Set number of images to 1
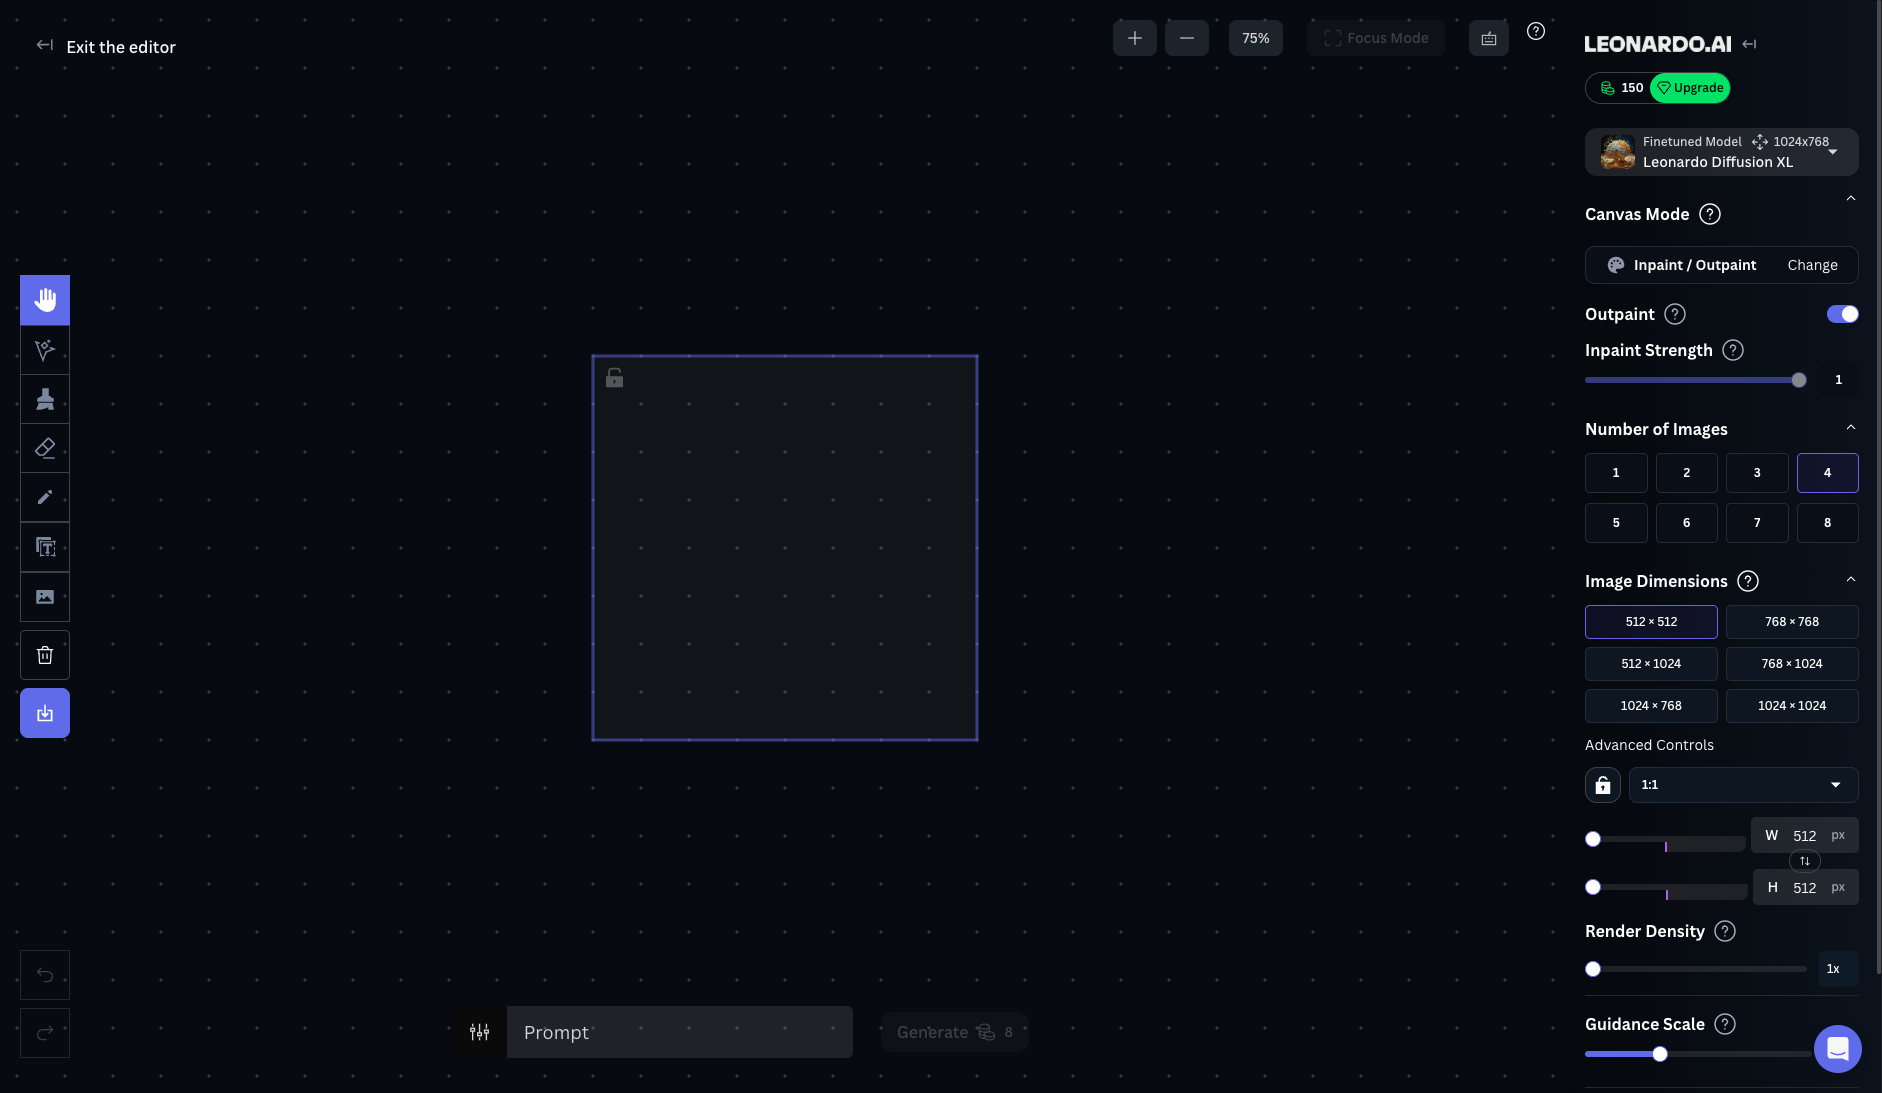1882x1093 pixels. (x=1616, y=473)
